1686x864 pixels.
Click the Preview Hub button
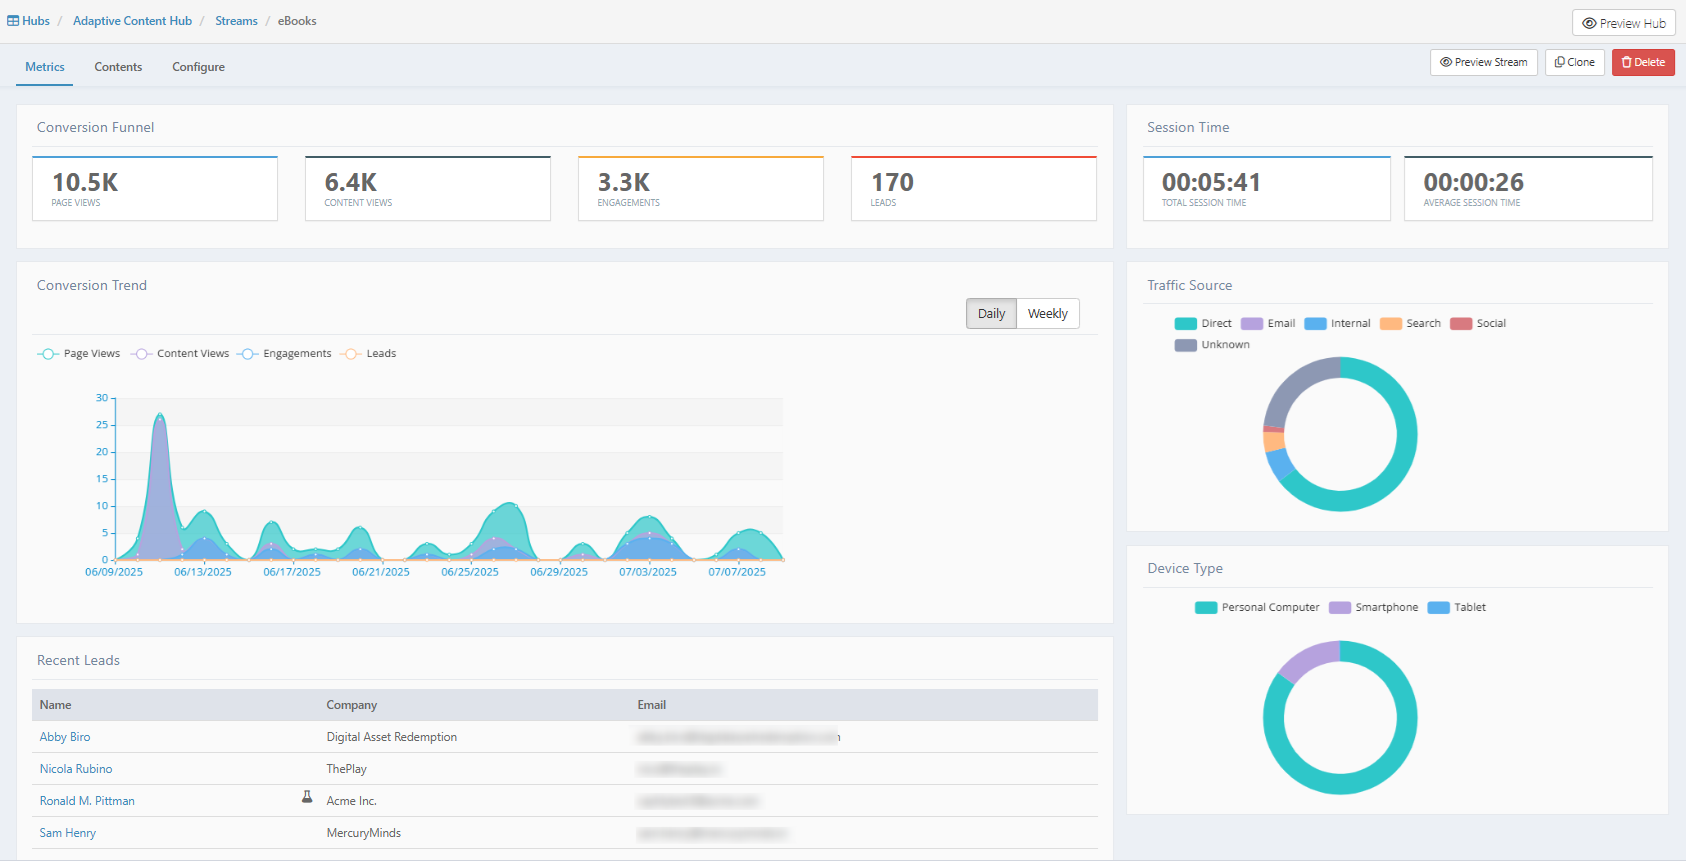(1624, 23)
